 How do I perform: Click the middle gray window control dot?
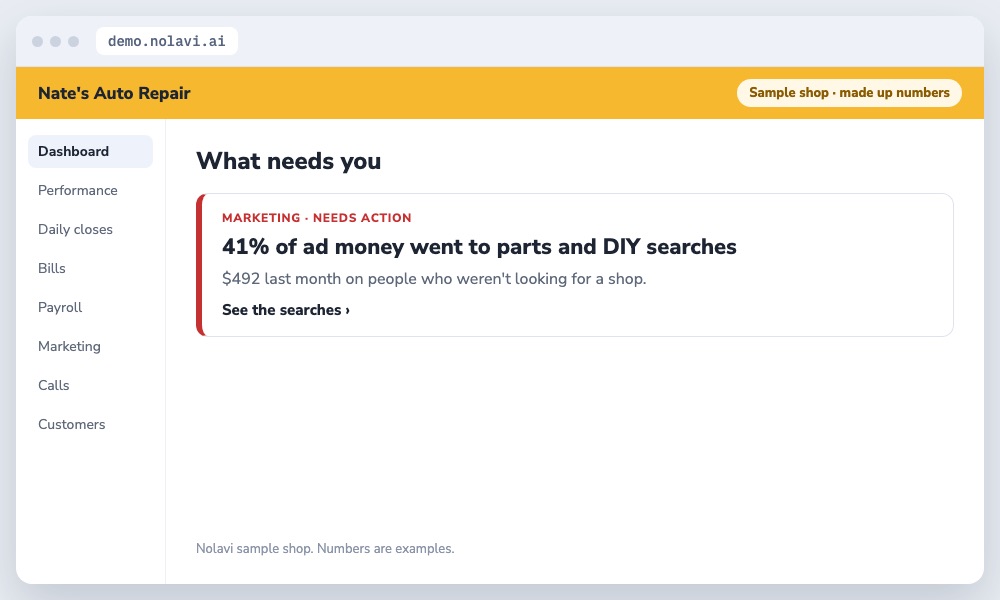coord(55,41)
